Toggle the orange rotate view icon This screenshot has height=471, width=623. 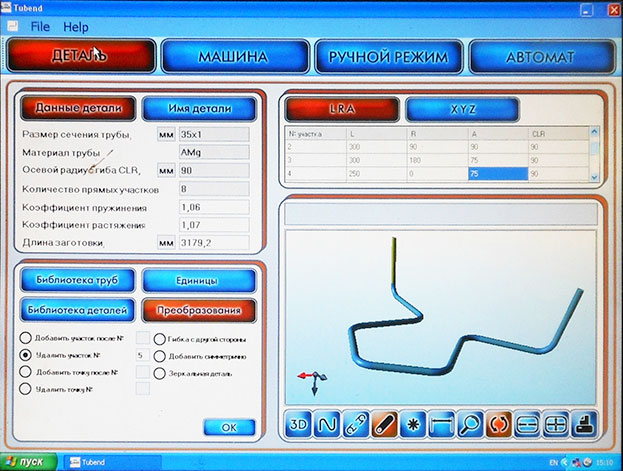499,424
